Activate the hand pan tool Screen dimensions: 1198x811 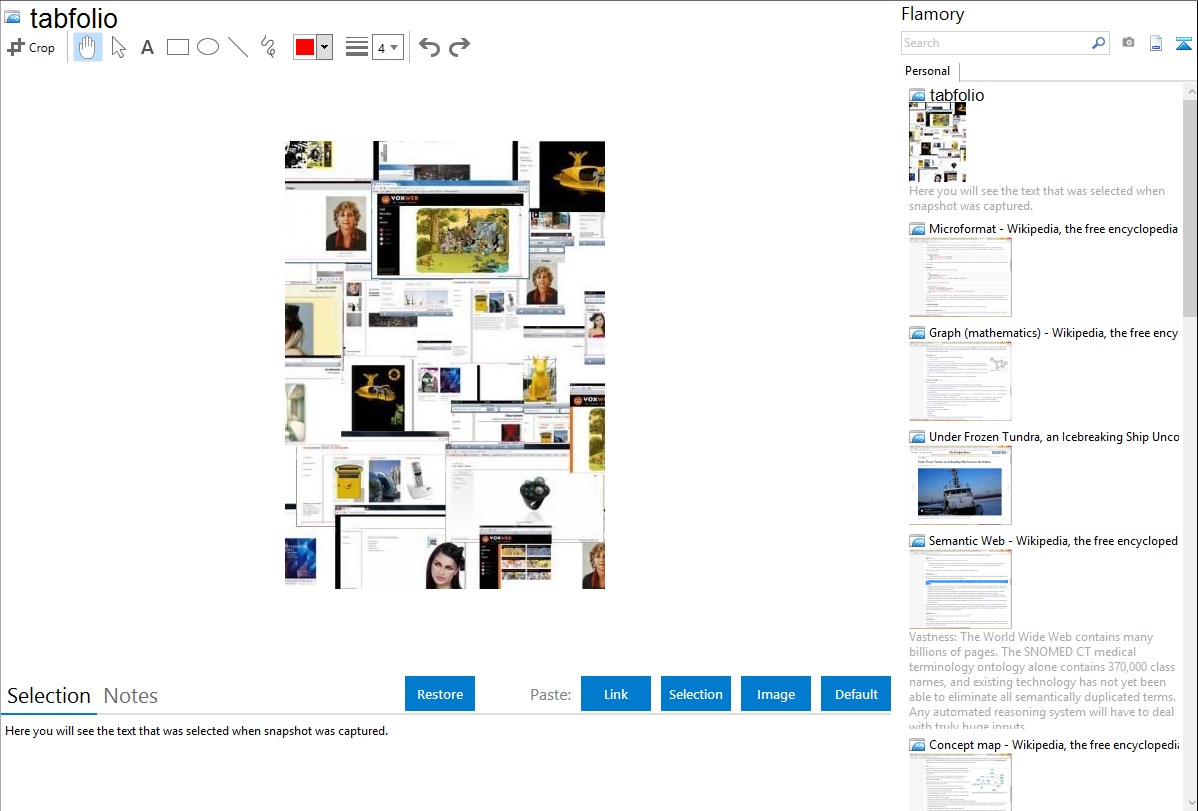tap(88, 47)
